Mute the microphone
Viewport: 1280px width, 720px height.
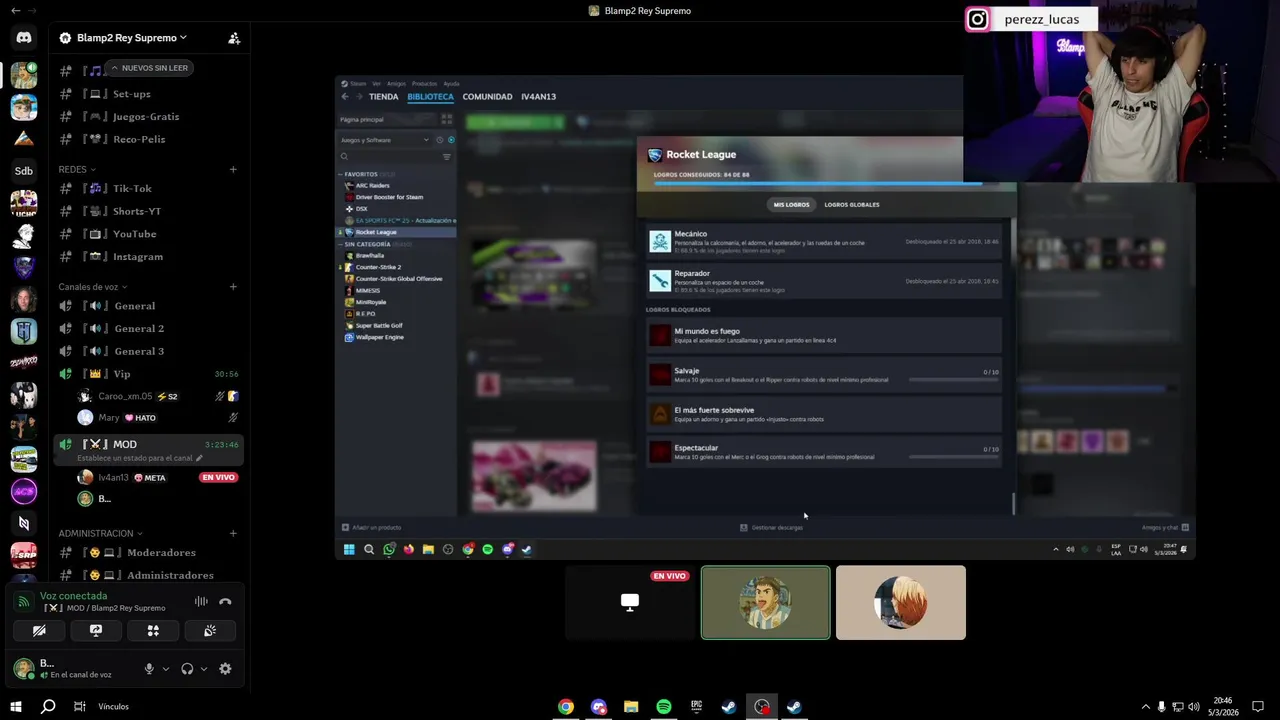tap(149, 669)
